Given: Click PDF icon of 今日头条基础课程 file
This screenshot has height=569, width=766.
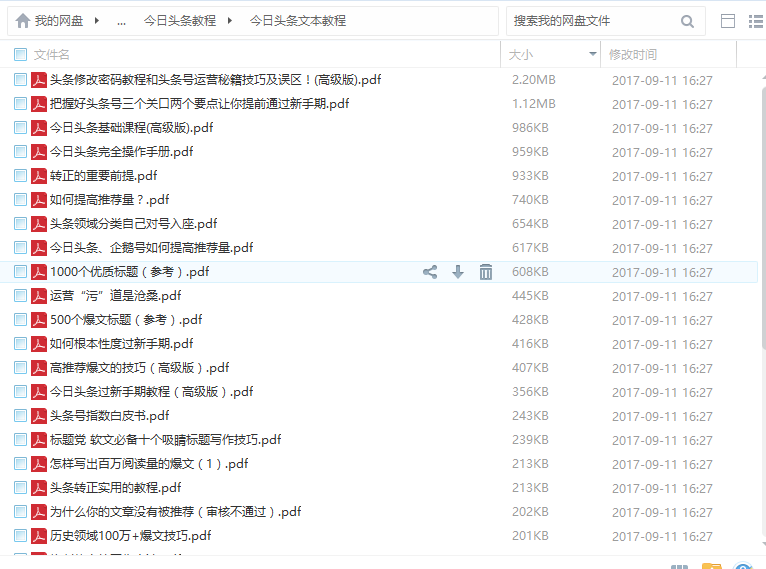Looking at the screenshot, I should 39,128.
